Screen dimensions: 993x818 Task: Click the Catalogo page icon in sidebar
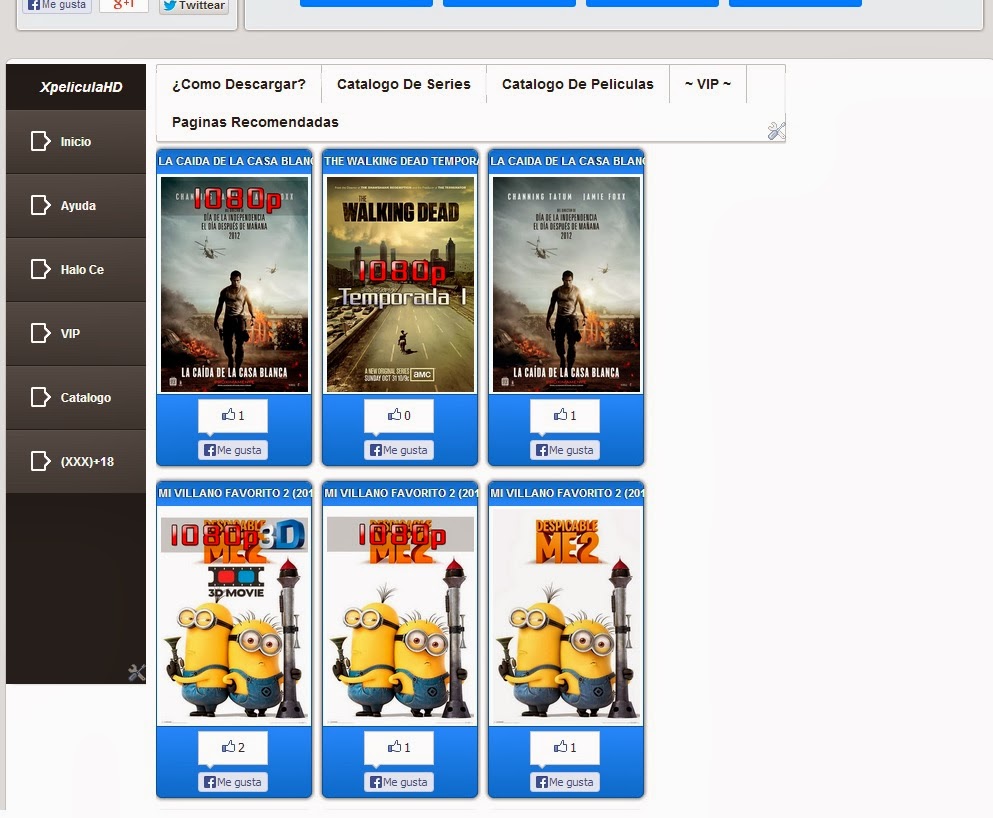pyautogui.click(x=41, y=397)
